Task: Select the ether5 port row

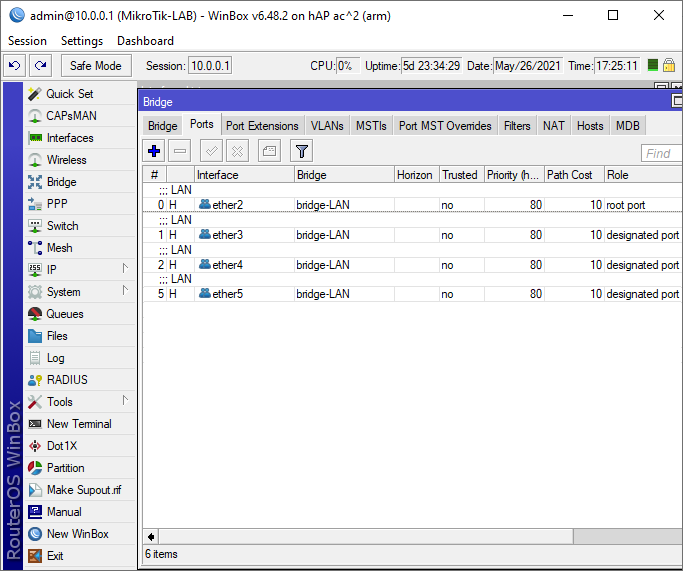Action: (412, 294)
